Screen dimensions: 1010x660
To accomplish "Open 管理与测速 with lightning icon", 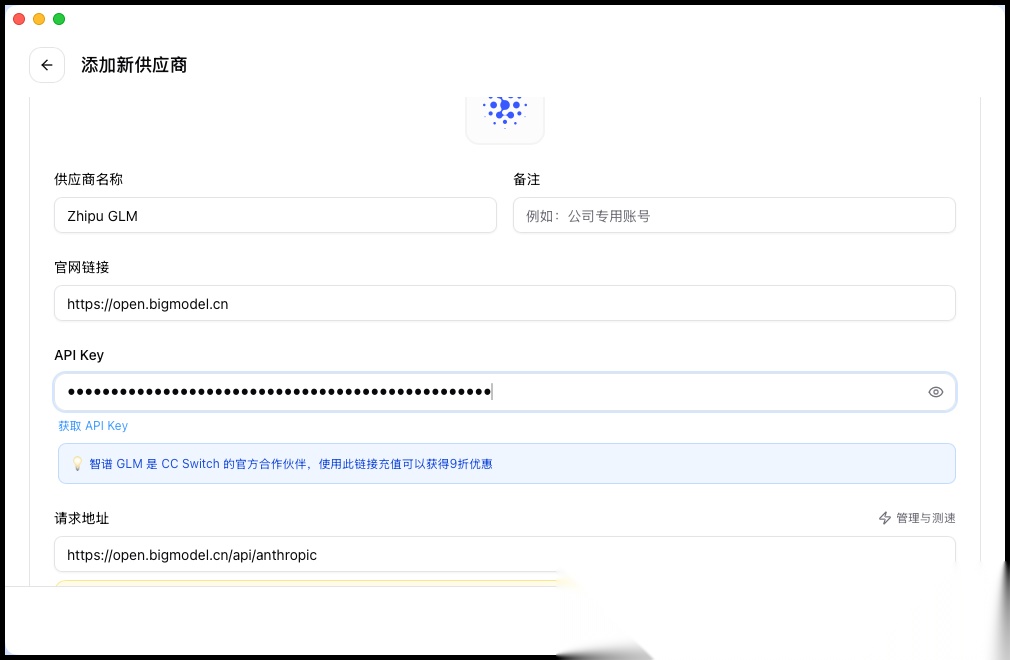I will pyautogui.click(x=916, y=518).
